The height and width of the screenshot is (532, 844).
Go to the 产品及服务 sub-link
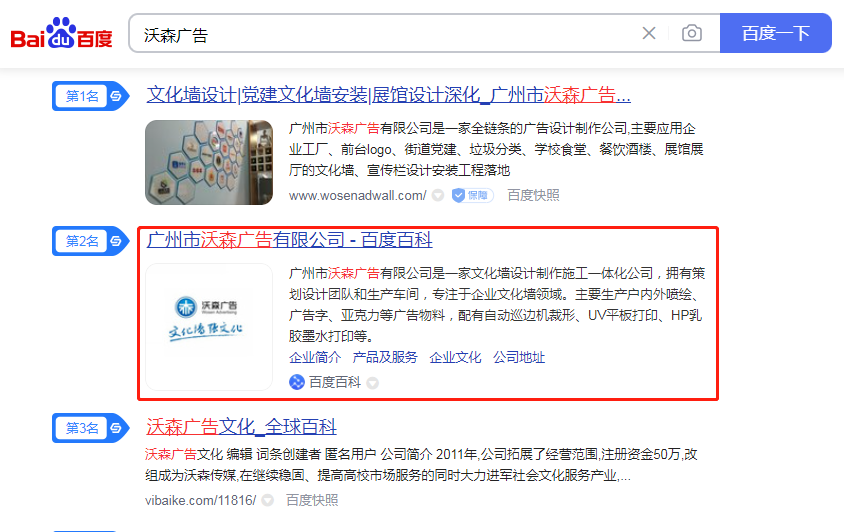[x=385, y=357]
